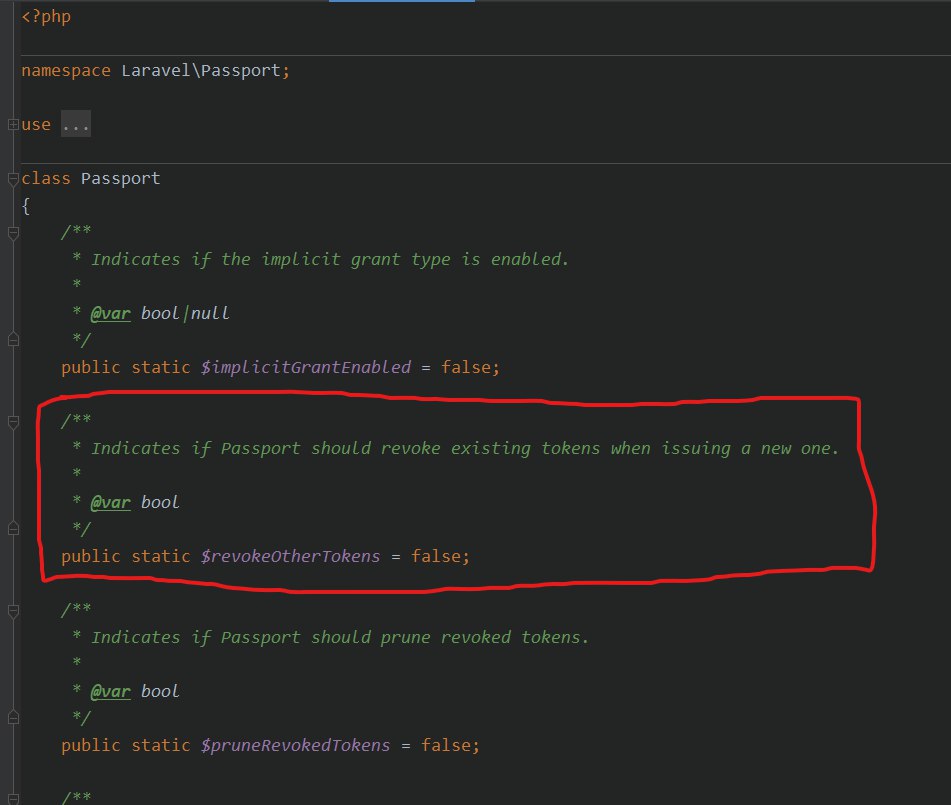Viewport: 951px width, 805px height.
Task: Click bool type in the revoke tokens docblock
Action: point(160,502)
